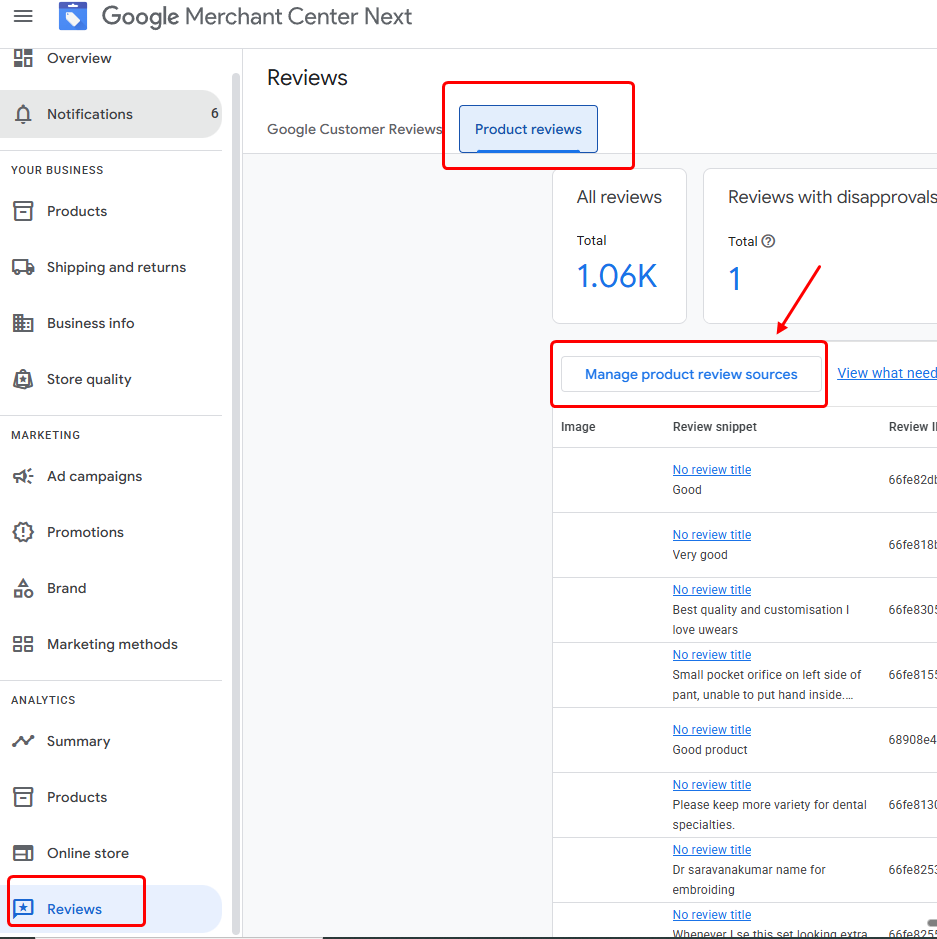Click the Shipping and returns truck icon
The height and width of the screenshot is (939, 937).
coord(23,267)
